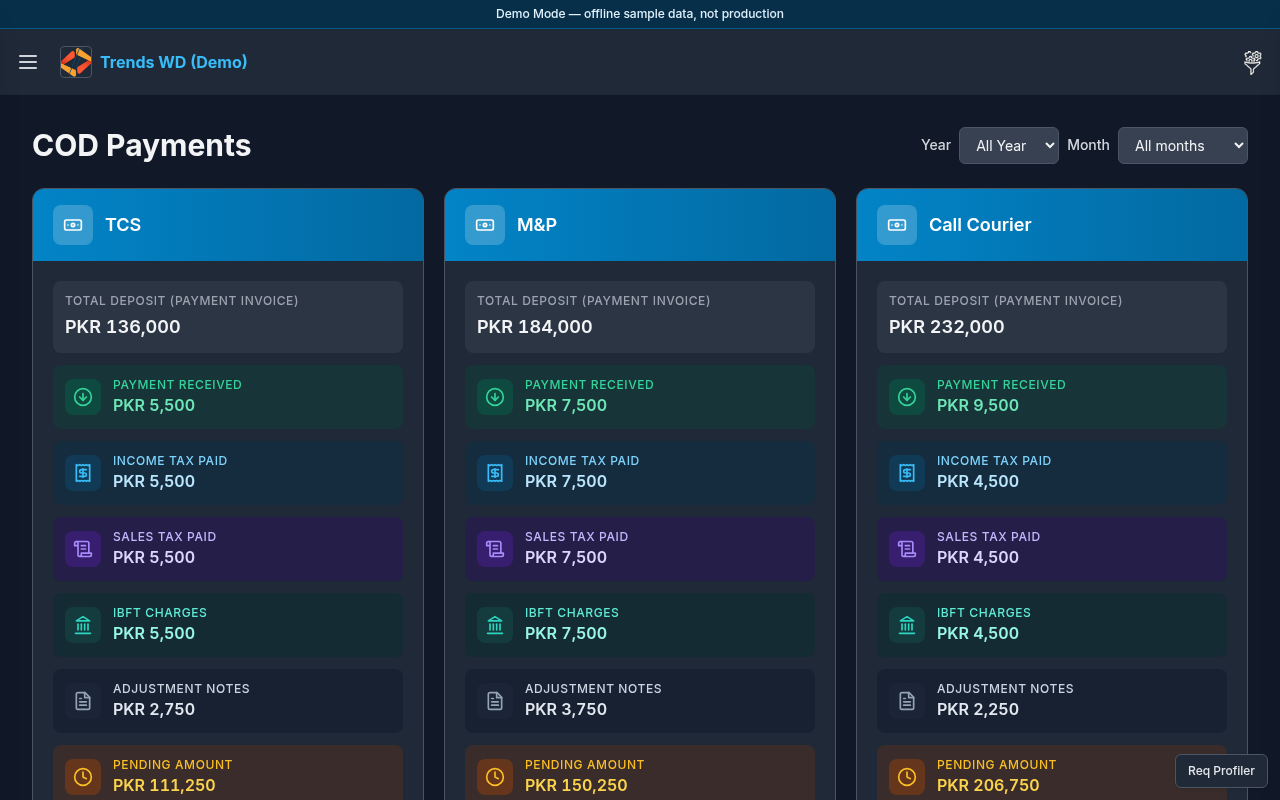Viewport: 1280px width, 800px height.
Task: Click the TCS card cash icon
Action: [73, 225]
